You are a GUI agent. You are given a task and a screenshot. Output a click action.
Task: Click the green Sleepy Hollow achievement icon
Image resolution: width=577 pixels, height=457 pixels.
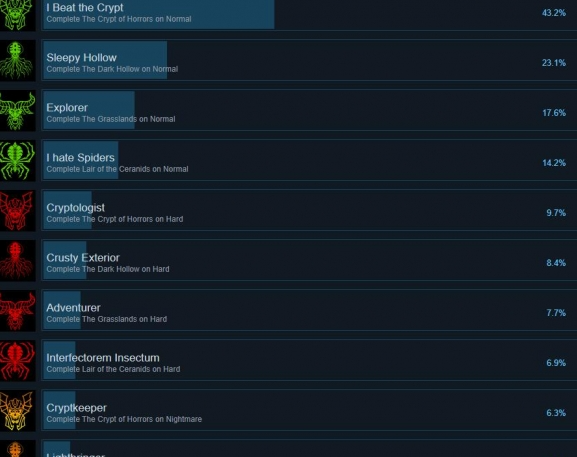(17, 60)
